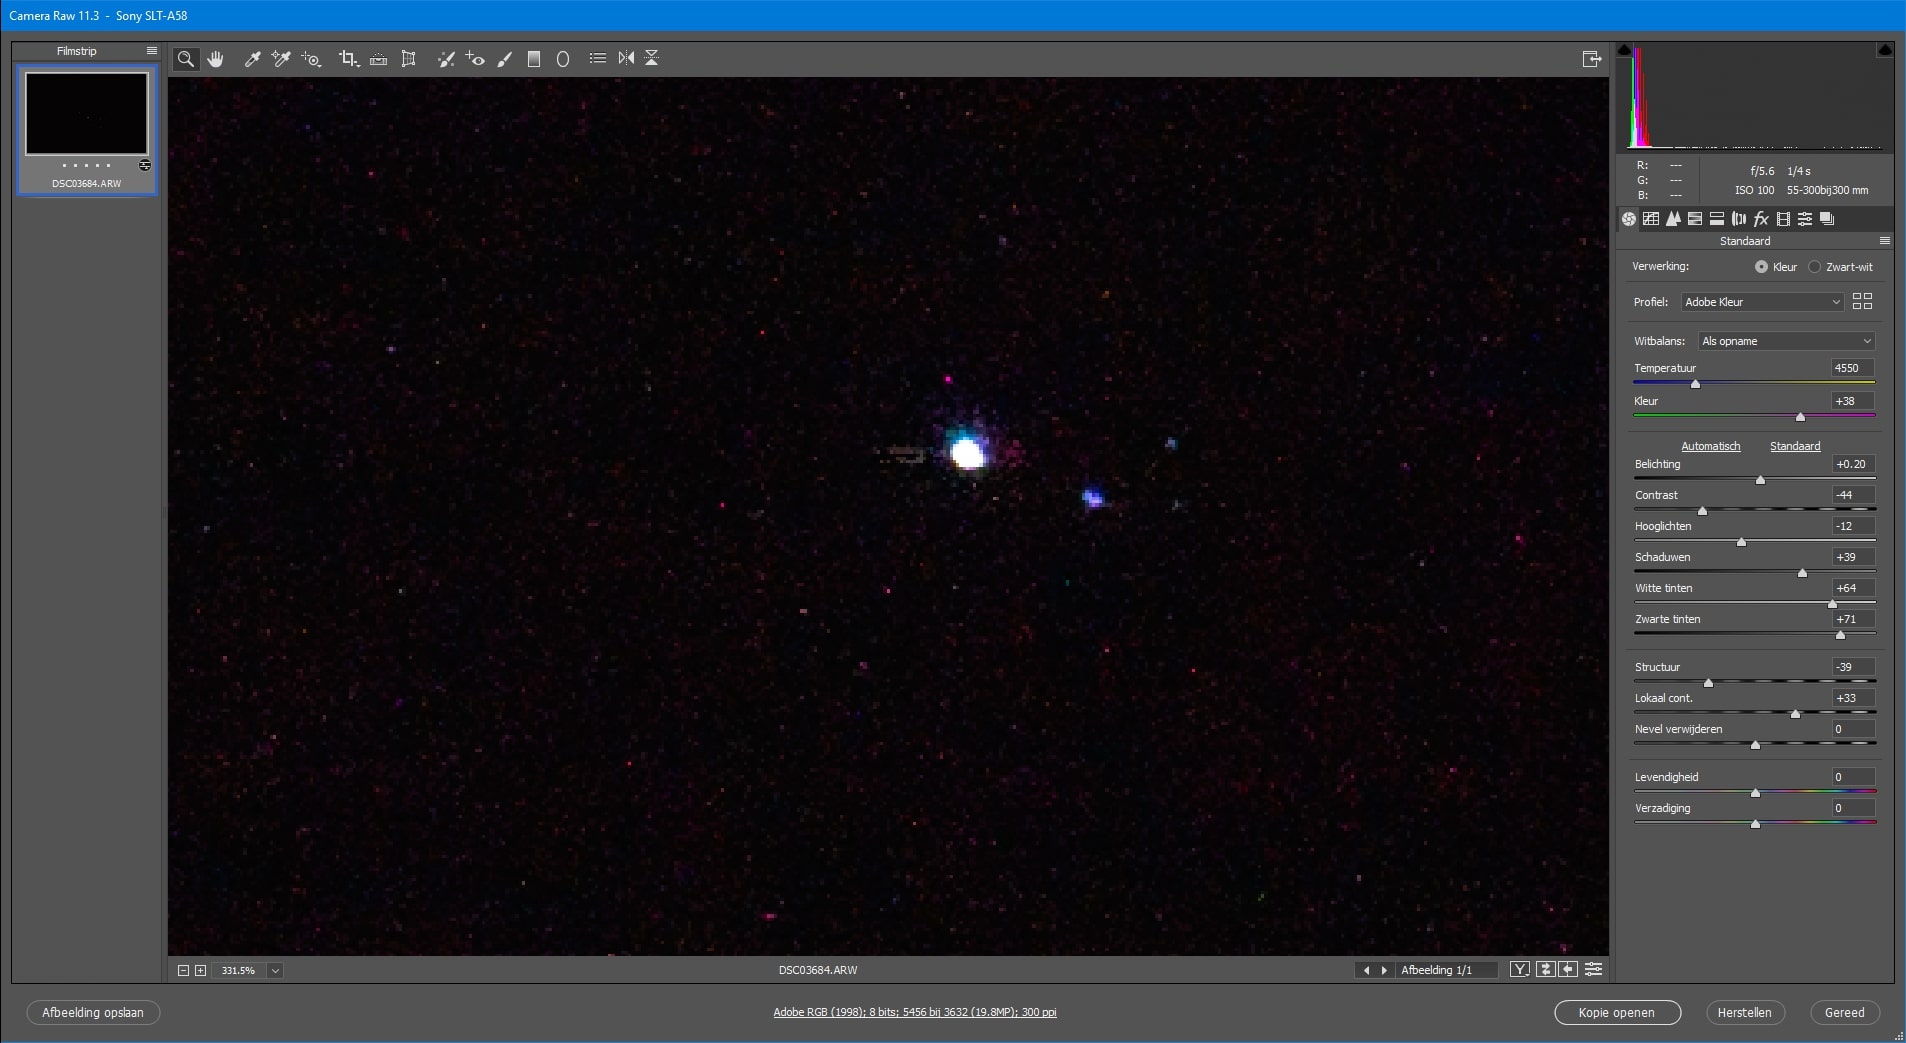Image resolution: width=1906 pixels, height=1043 pixels.
Task: Toggle shadow clipping warning in histogram
Action: pos(1625,50)
